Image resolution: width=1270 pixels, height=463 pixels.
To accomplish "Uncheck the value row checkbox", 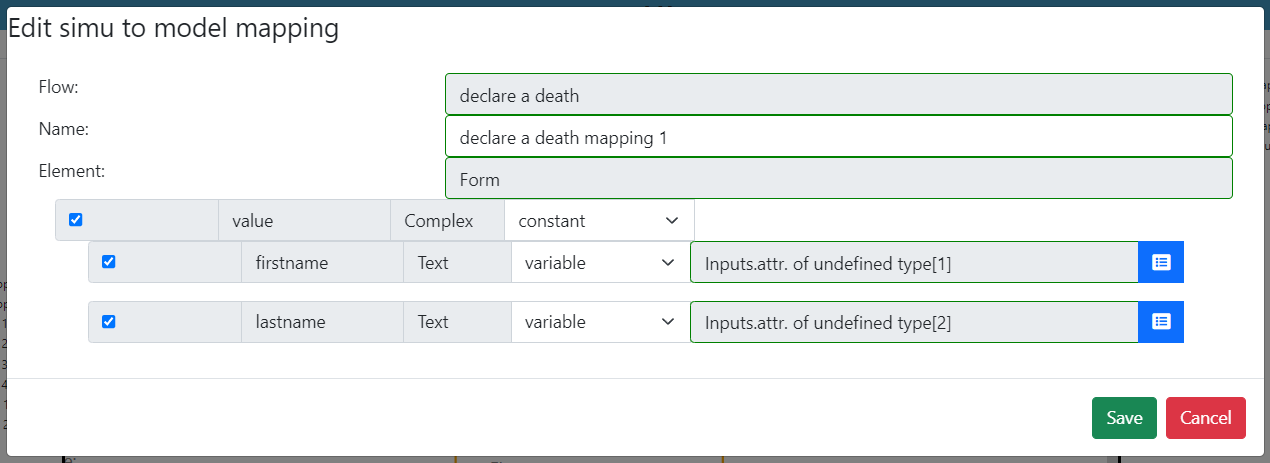I will (75, 220).
